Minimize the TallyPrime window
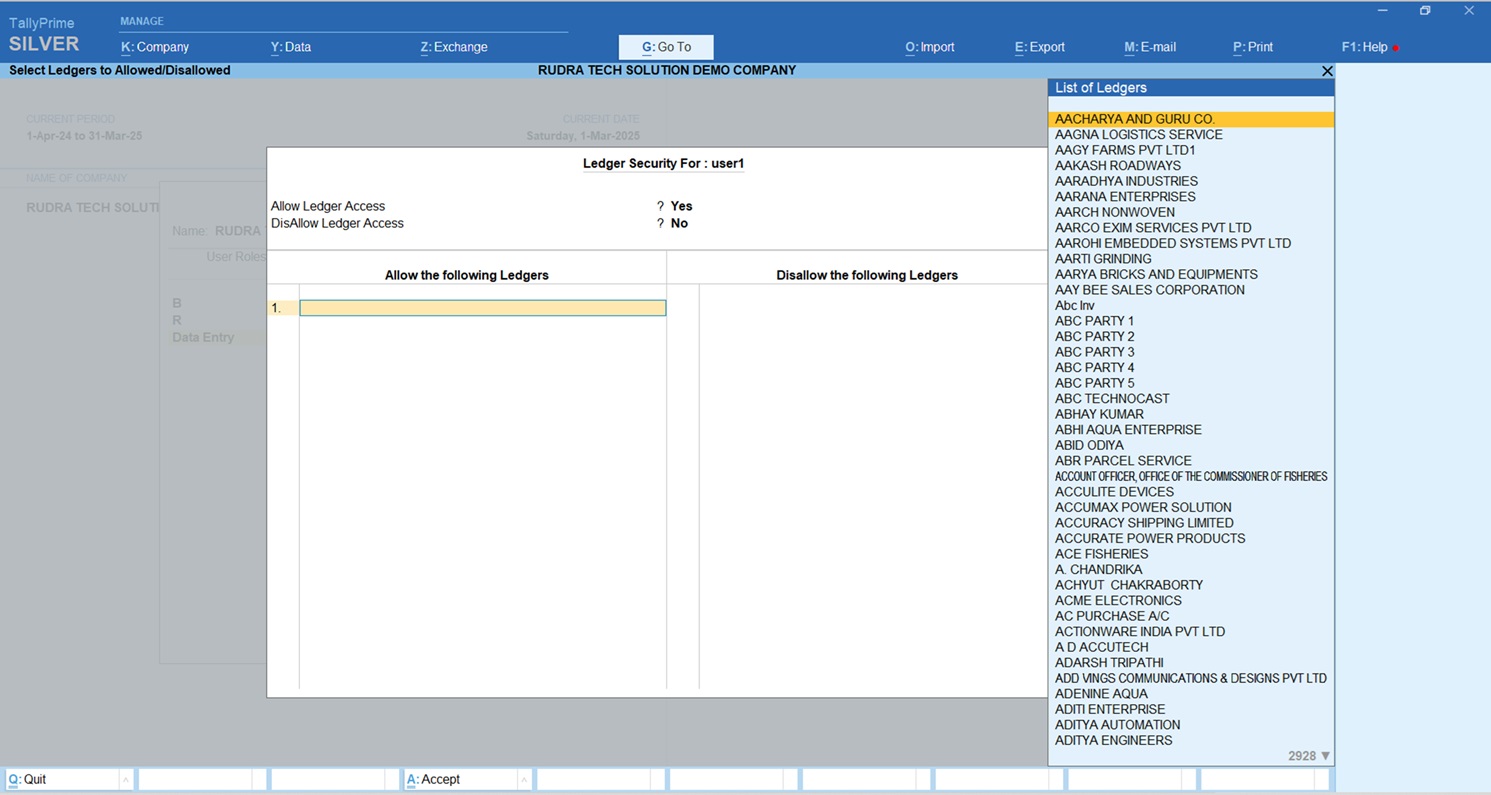The width and height of the screenshot is (1491, 795). (x=1382, y=11)
